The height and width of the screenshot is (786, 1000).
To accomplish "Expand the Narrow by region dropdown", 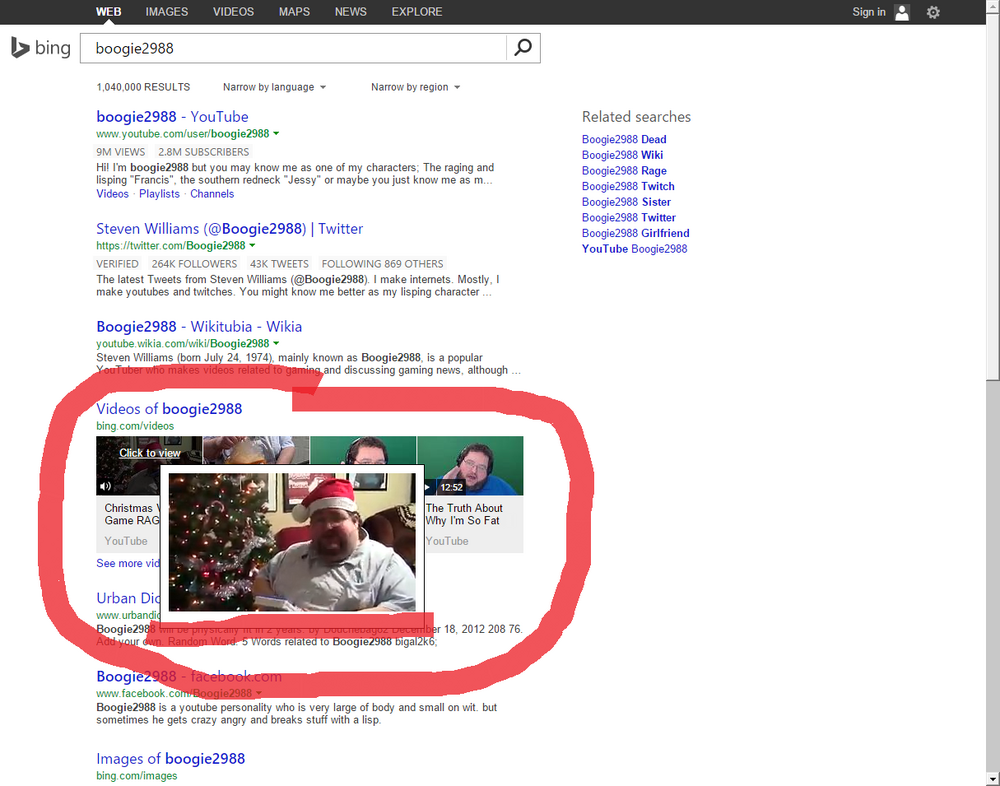I will [416, 87].
